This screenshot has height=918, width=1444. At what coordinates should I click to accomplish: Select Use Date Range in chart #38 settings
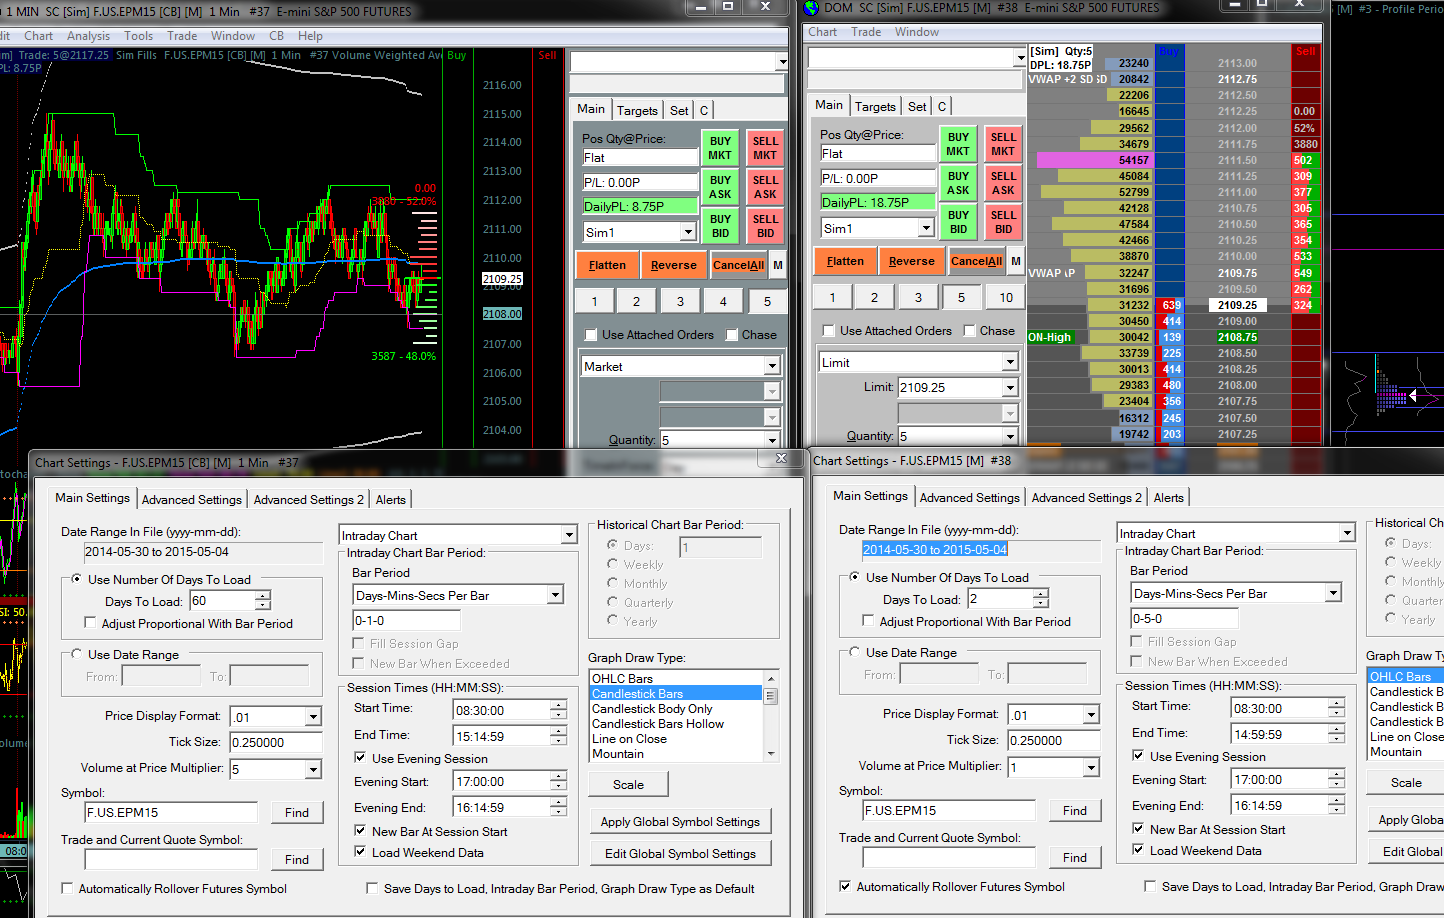[x=855, y=652]
